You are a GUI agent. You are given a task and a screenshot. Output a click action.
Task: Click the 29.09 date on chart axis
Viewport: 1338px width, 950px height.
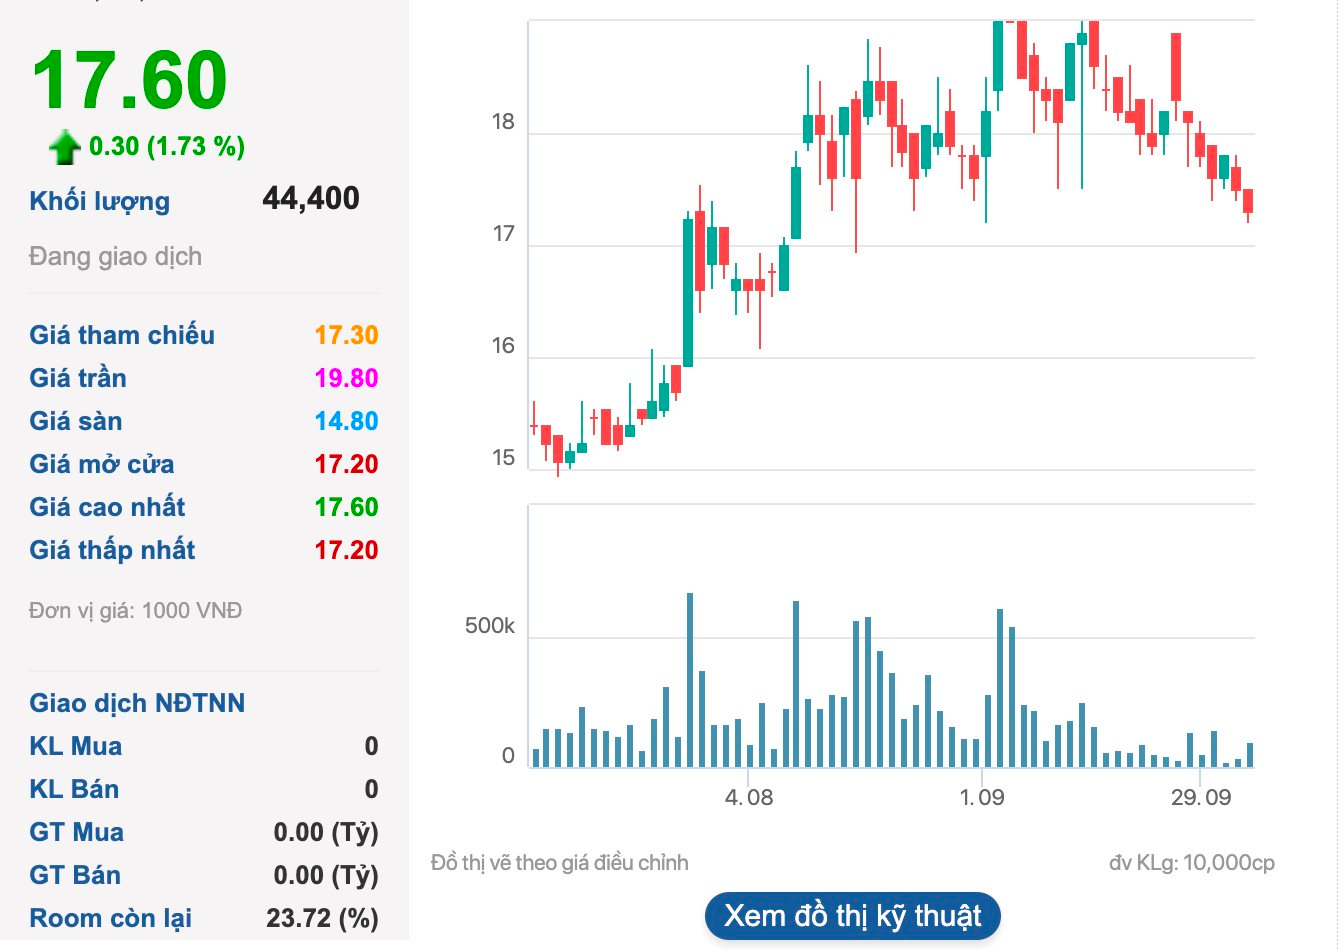(x=1201, y=798)
